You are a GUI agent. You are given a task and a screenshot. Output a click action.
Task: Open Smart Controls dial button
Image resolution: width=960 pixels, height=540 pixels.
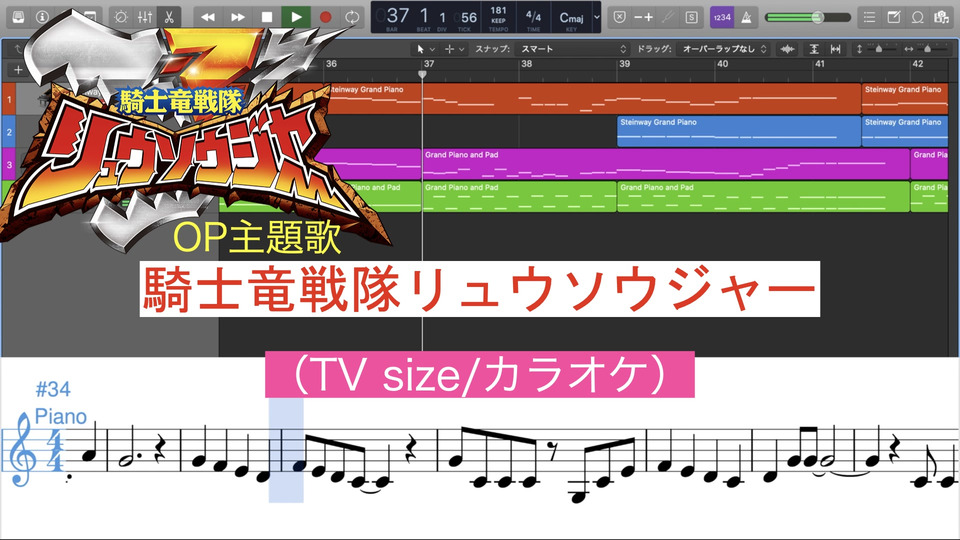[121, 17]
